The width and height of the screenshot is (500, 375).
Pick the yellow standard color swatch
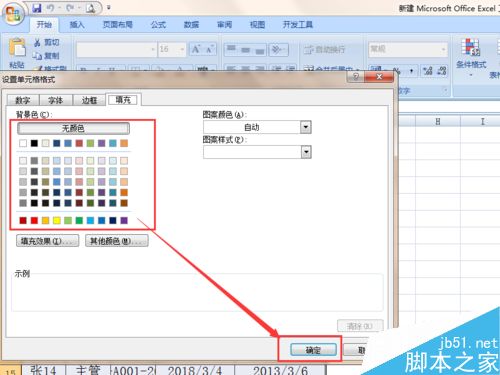point(57,220)
